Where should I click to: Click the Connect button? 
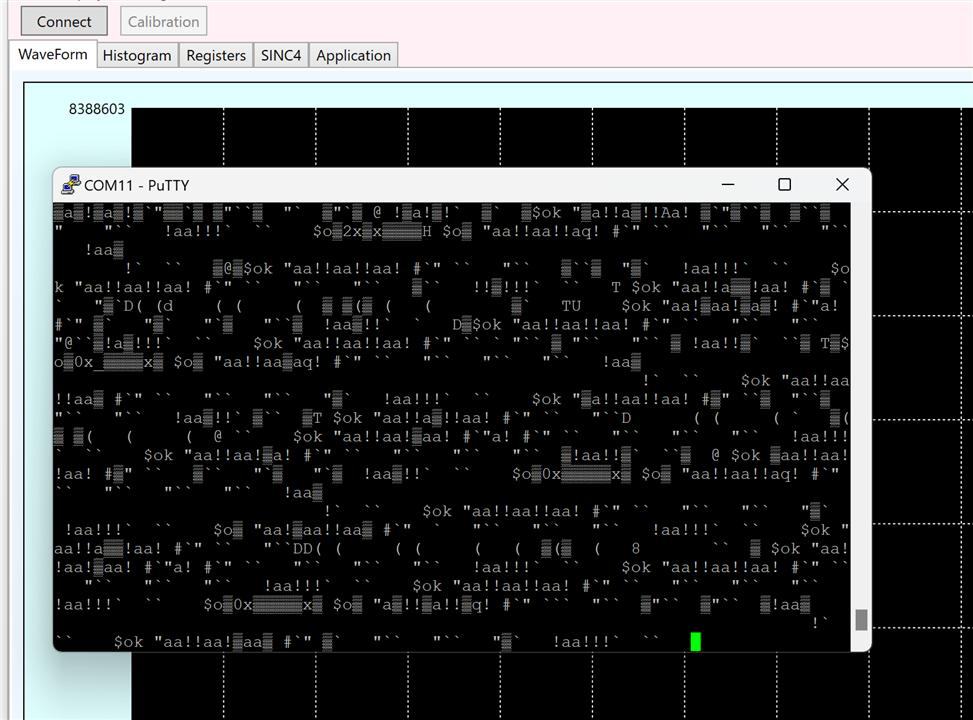(x=64, y=22)
